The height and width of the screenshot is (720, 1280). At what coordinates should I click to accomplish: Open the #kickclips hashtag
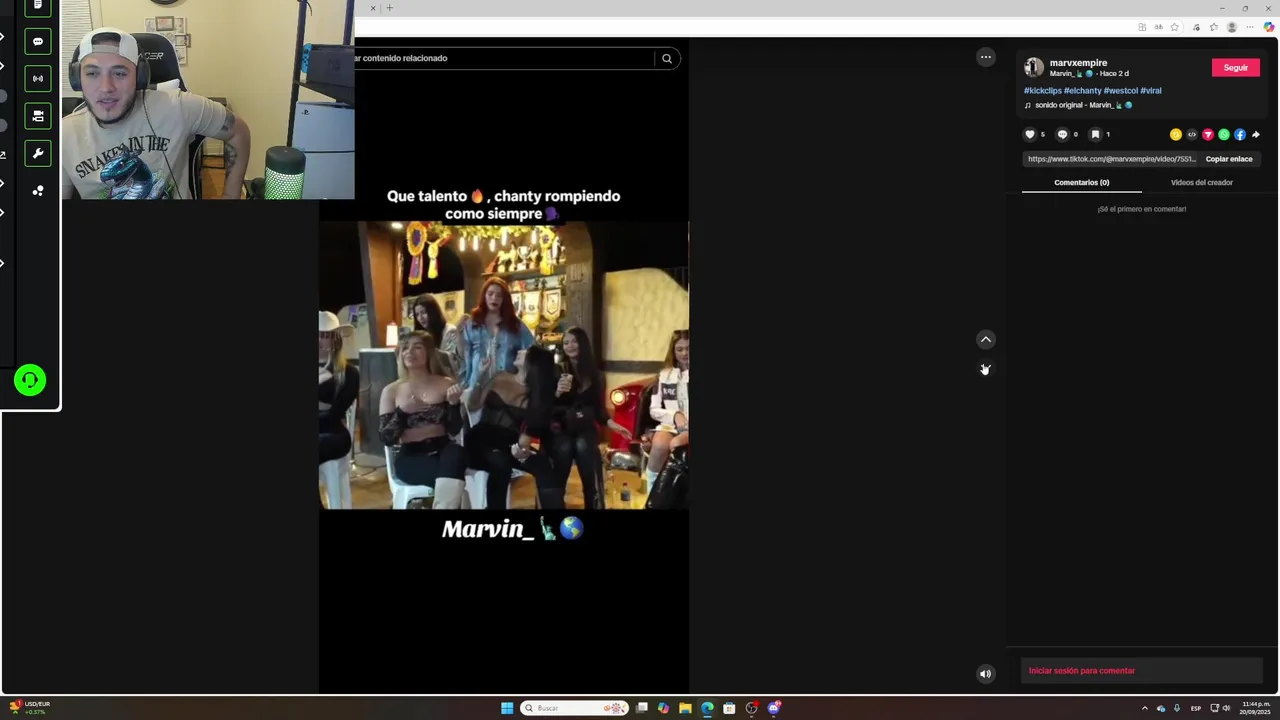[x=1043, y=91]
